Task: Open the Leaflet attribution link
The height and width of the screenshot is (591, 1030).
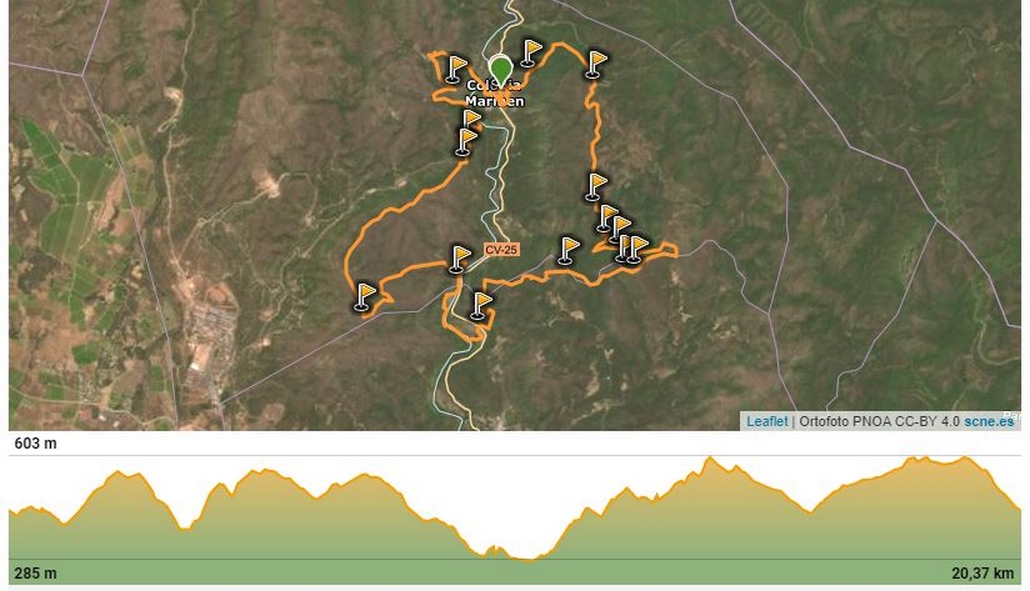Action: pos(767,422)
